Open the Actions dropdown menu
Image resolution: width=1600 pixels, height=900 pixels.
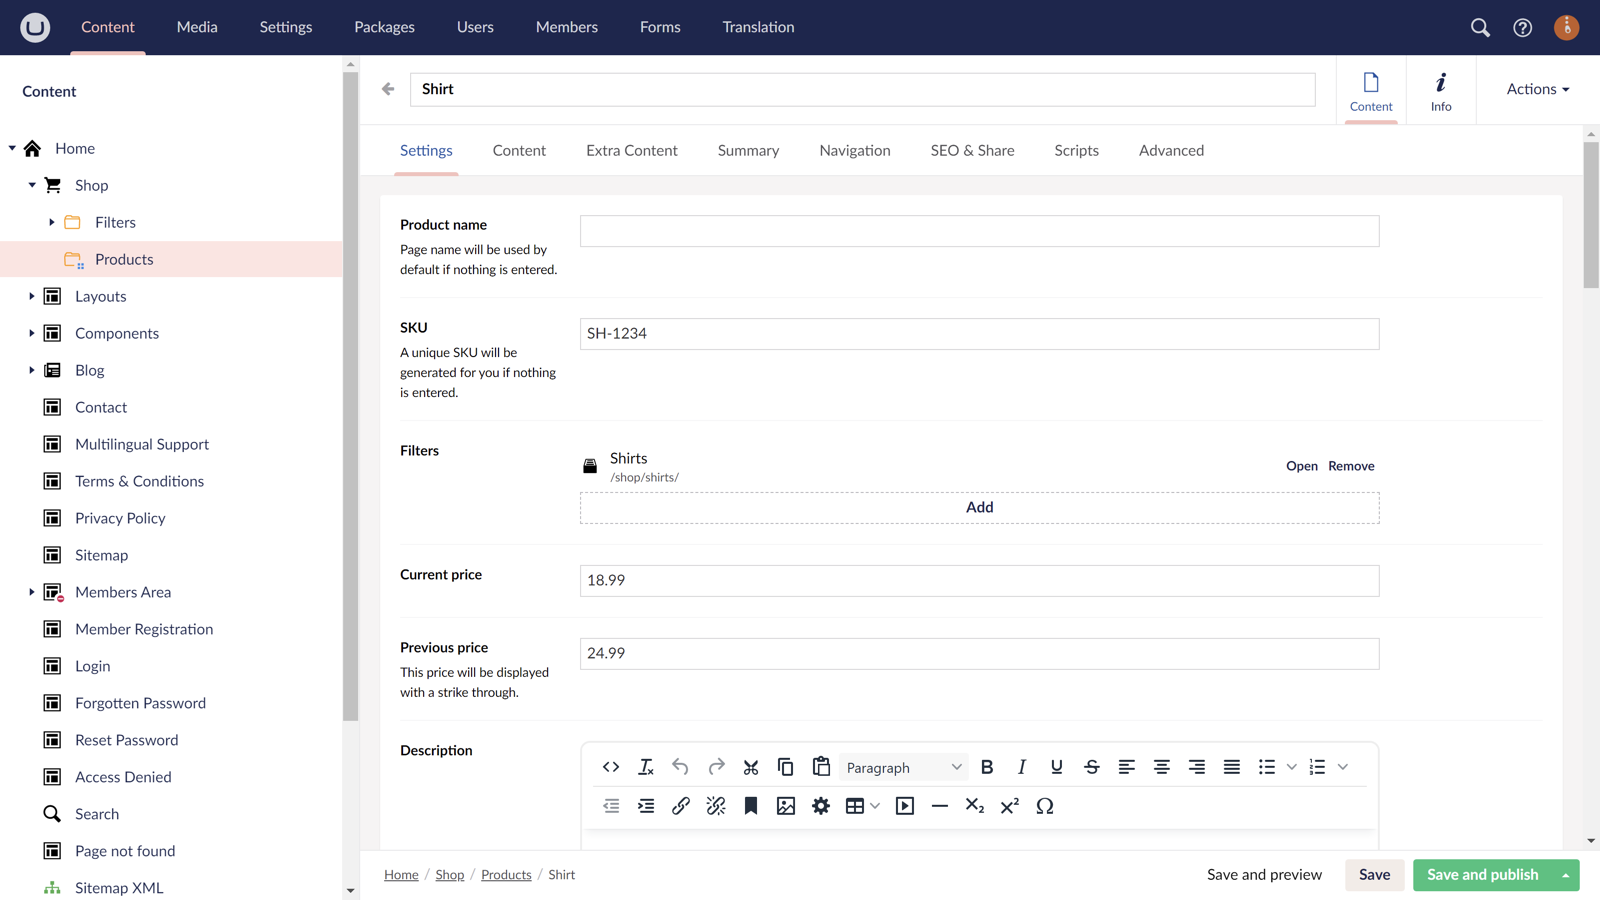click(1537, 89)
